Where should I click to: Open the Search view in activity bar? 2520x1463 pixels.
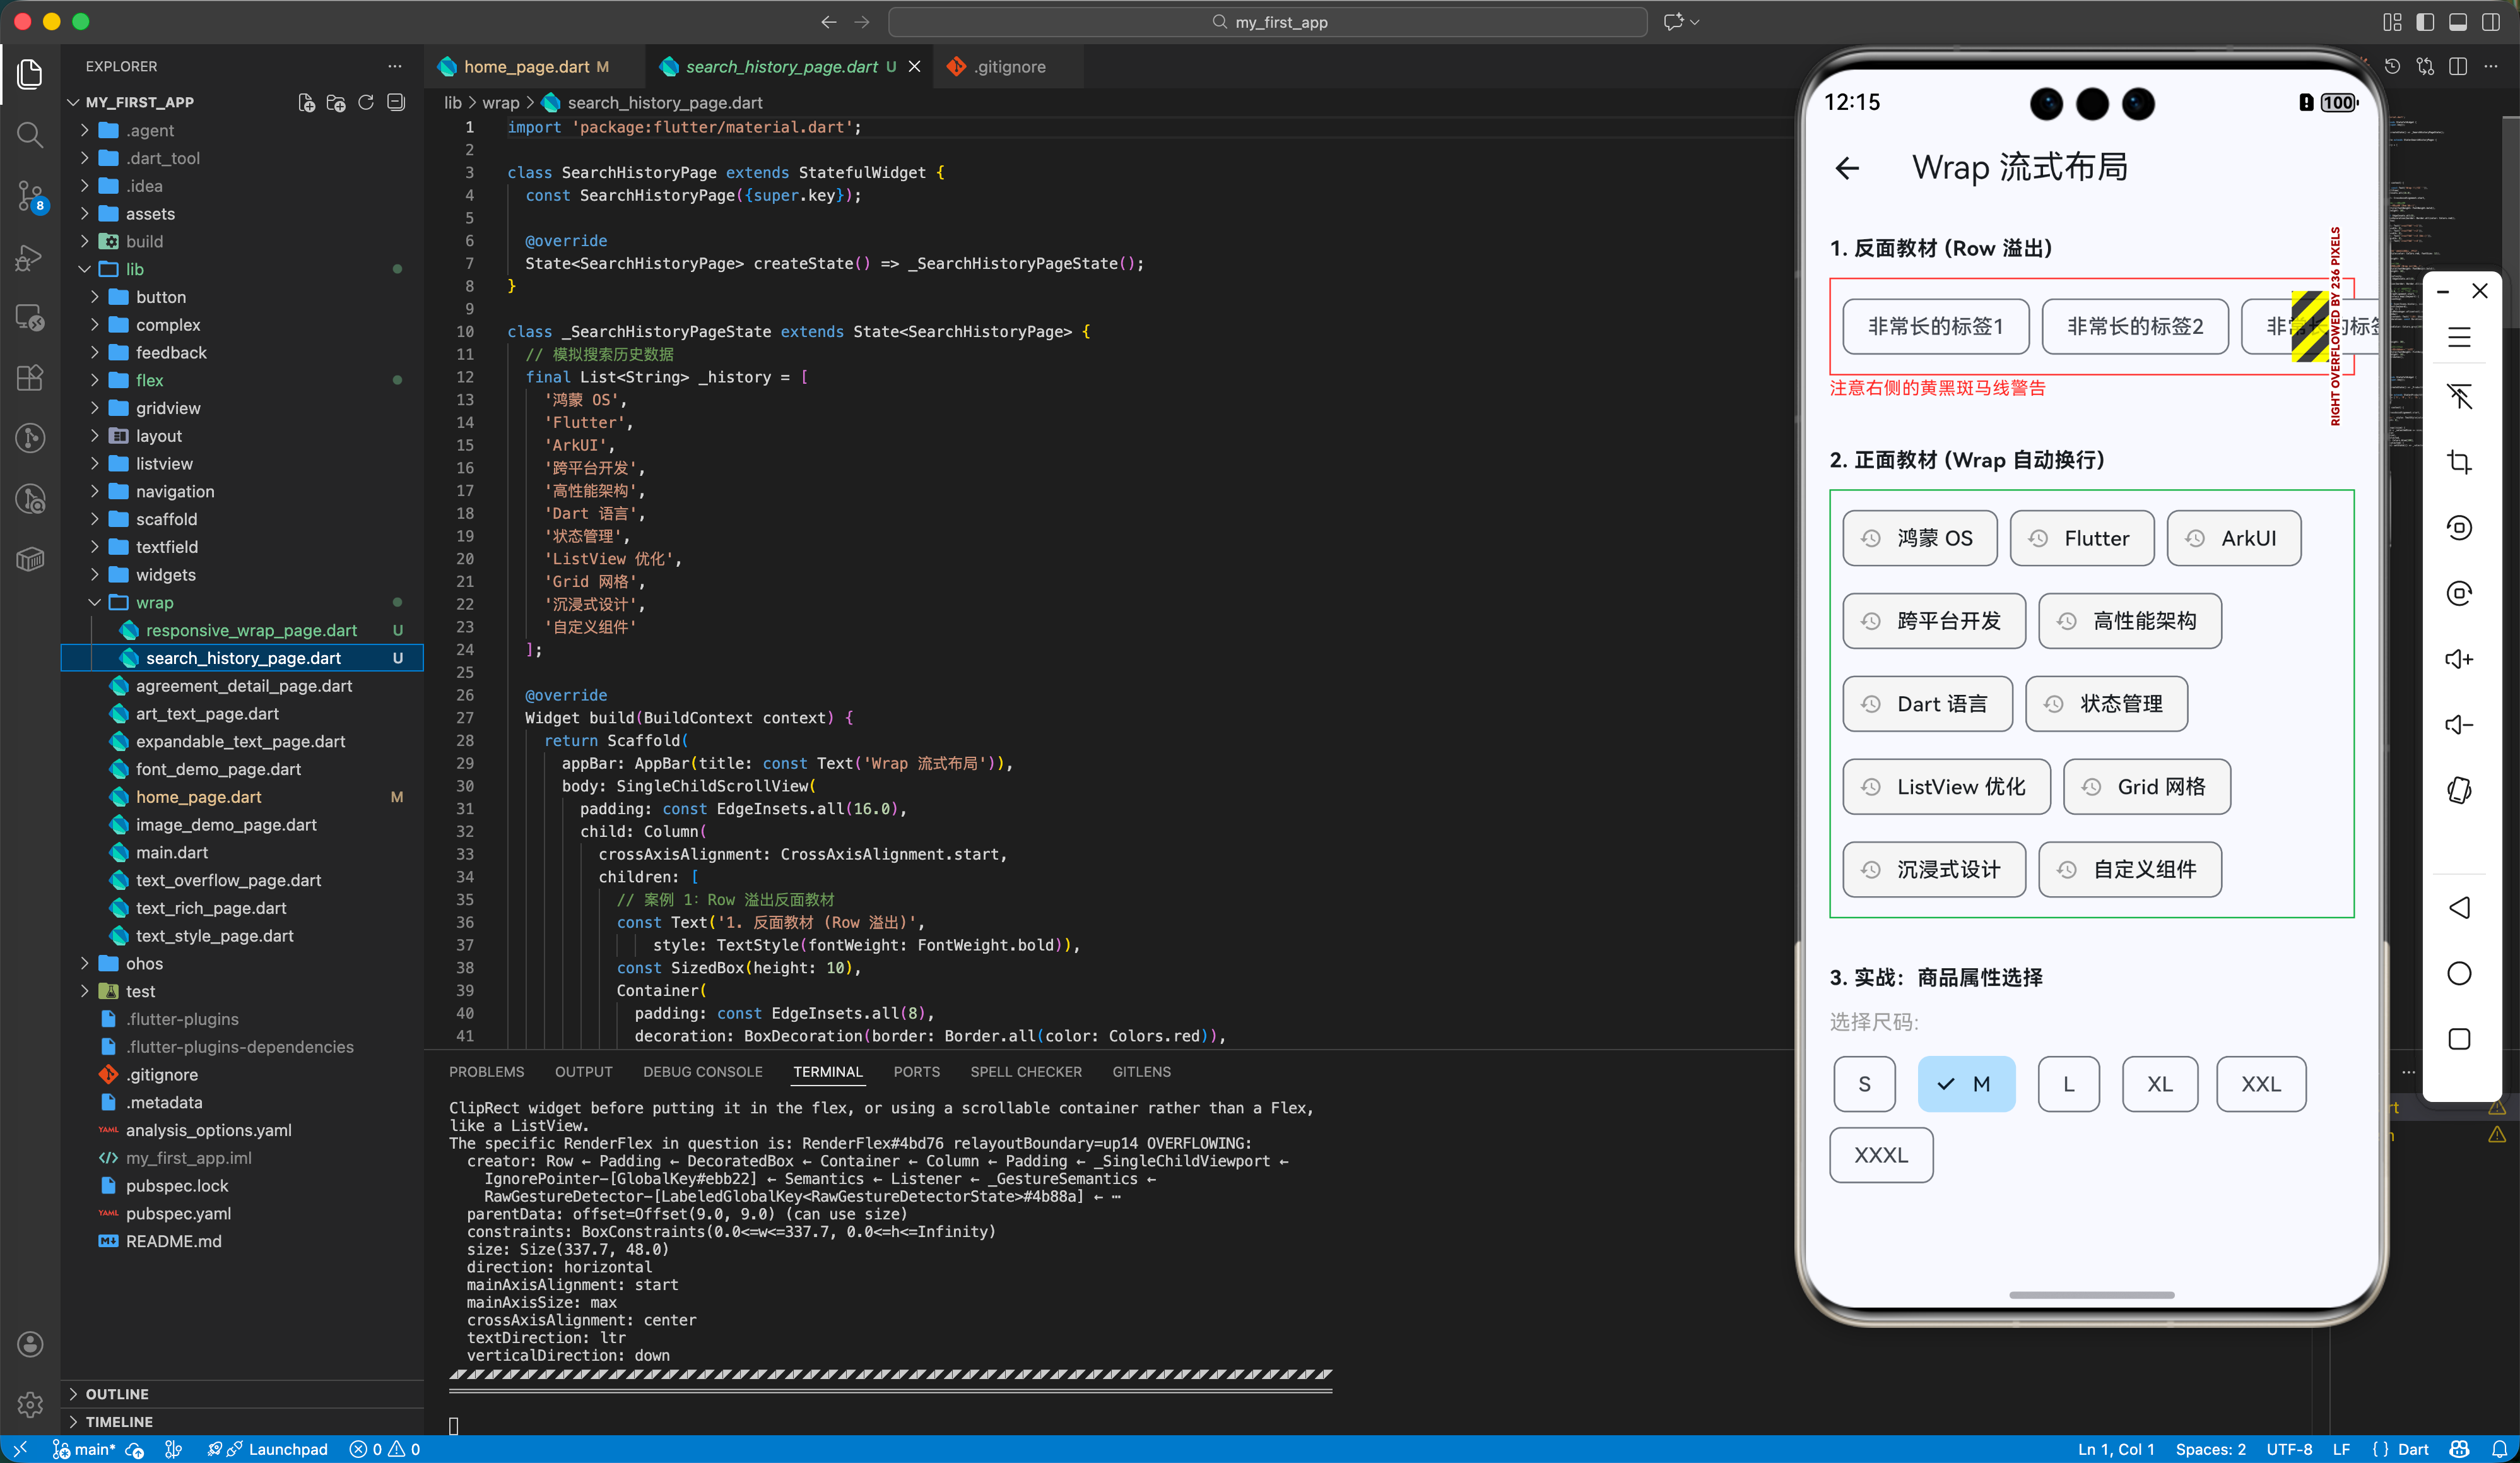pos(30,134)
